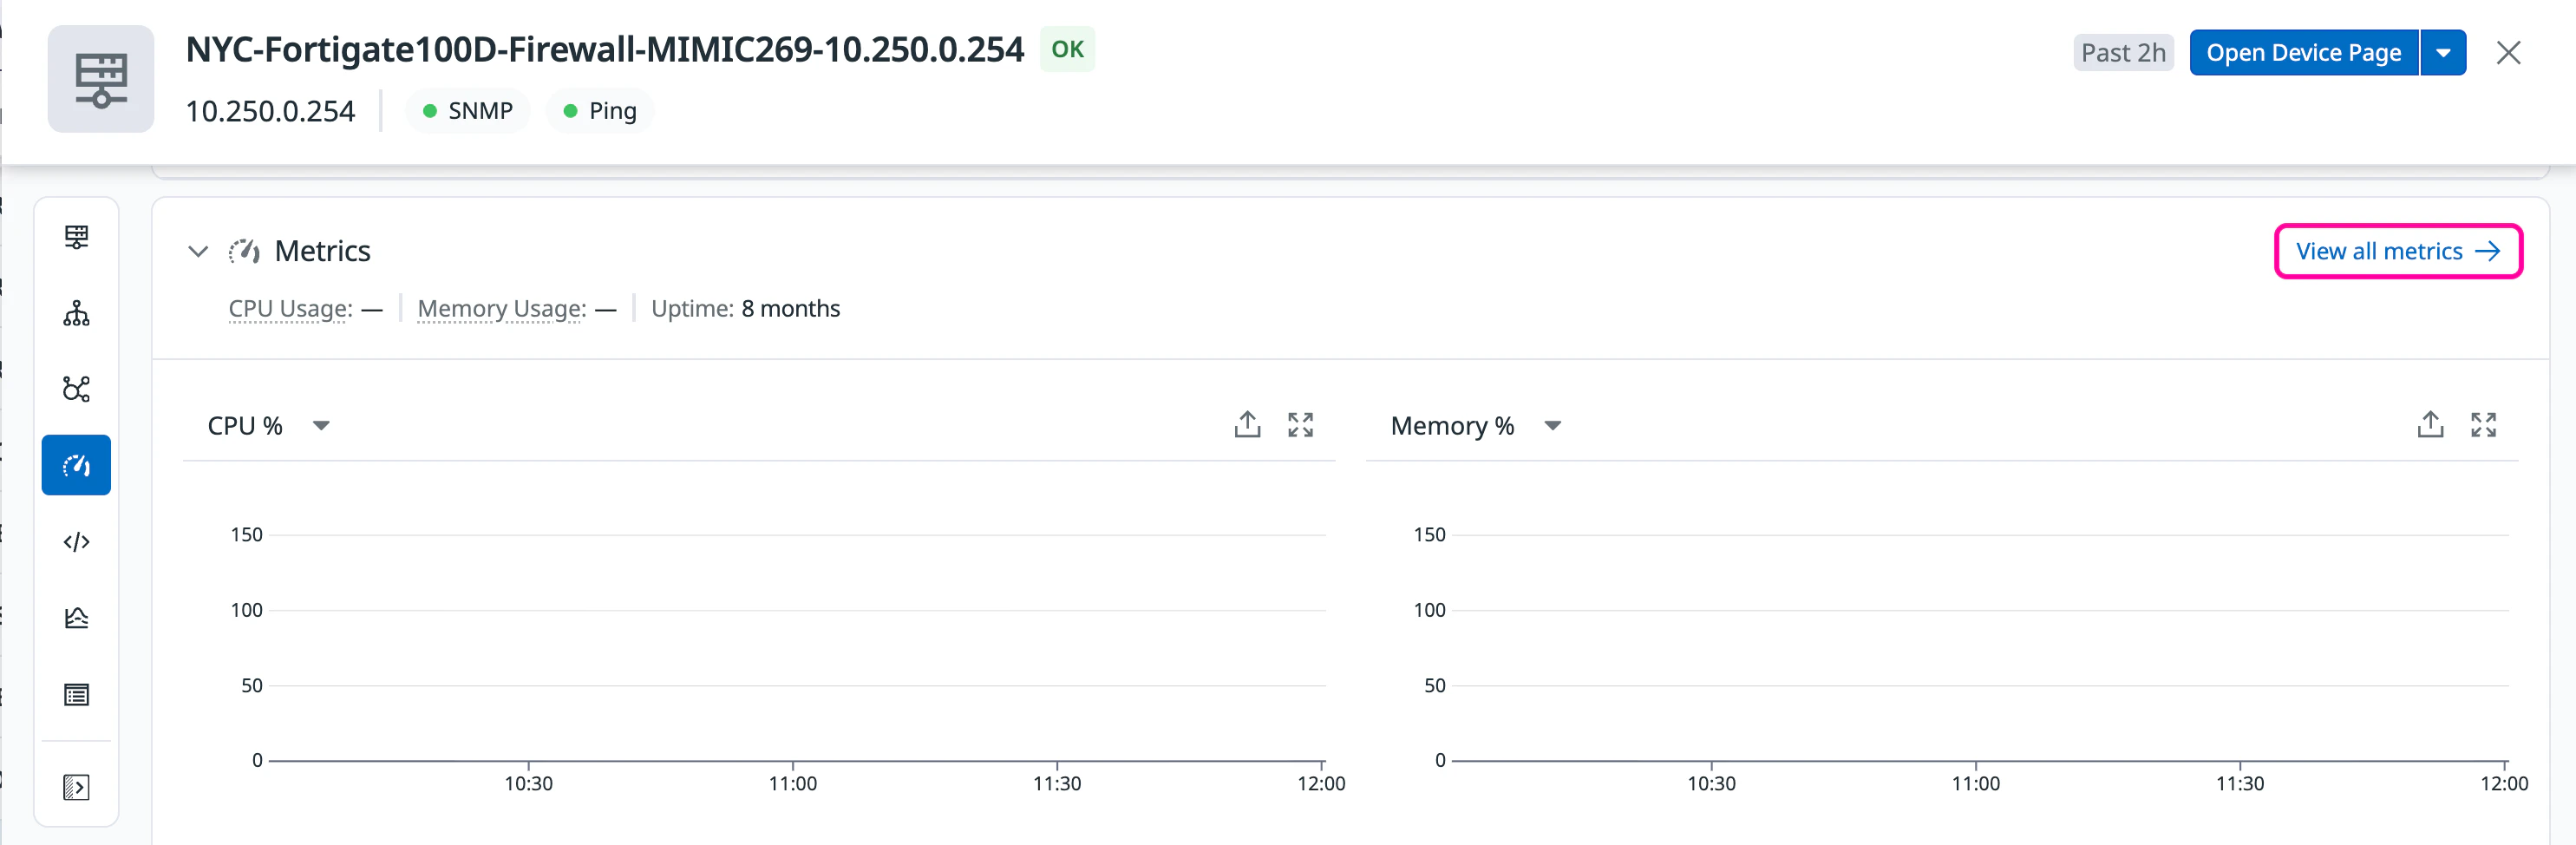Export the CPU % graph
Image resolution: width=2576 pixels, height=845 pixels.
tap(1246, 425)
